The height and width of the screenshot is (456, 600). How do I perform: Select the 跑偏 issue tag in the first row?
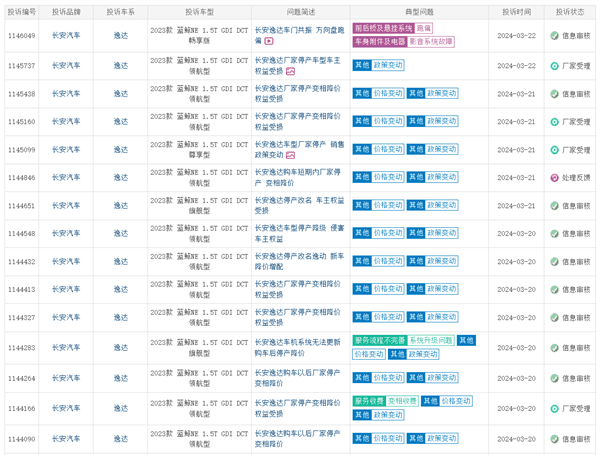(424, 29)
